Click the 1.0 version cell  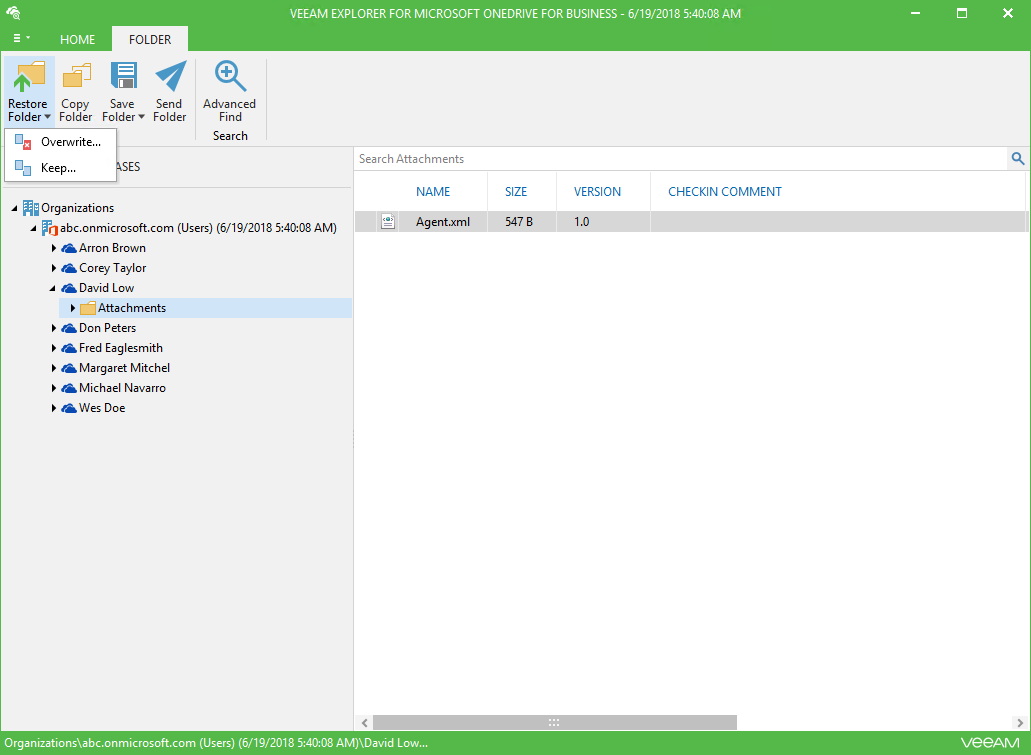(581, 222)
